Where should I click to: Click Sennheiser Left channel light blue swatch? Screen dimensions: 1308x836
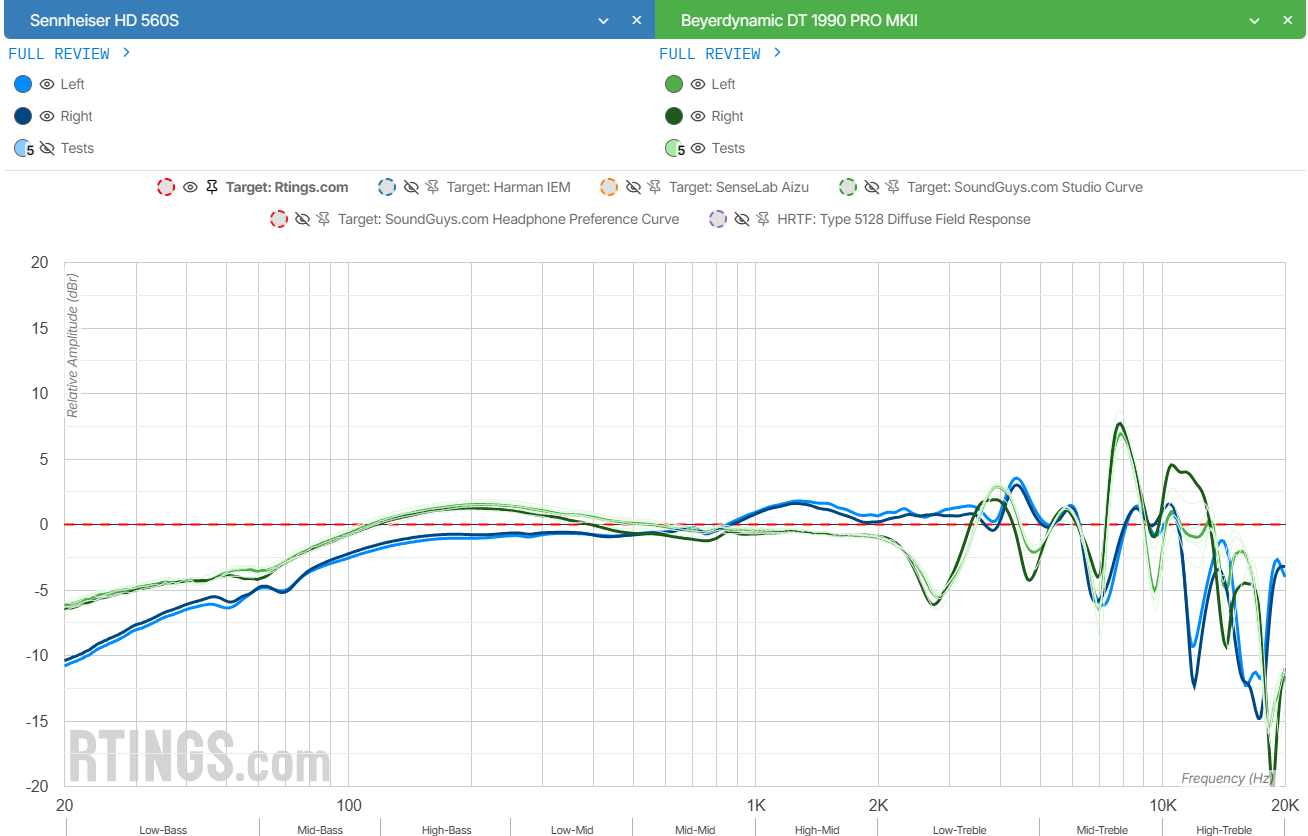(23, 84)
